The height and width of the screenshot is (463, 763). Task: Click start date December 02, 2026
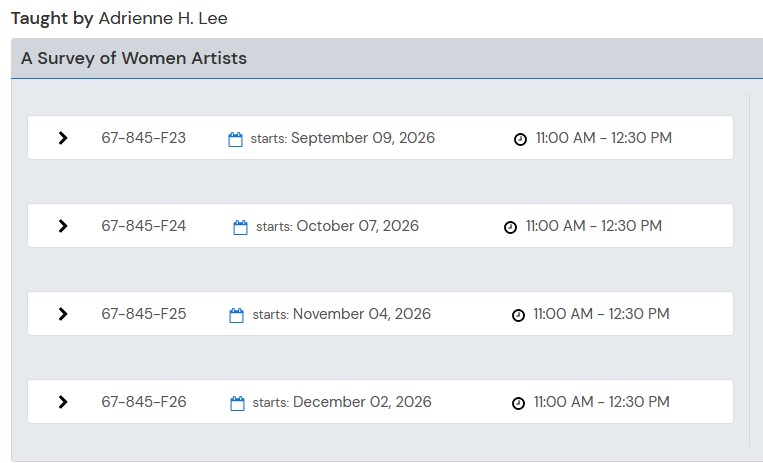(x=362, y=402)
